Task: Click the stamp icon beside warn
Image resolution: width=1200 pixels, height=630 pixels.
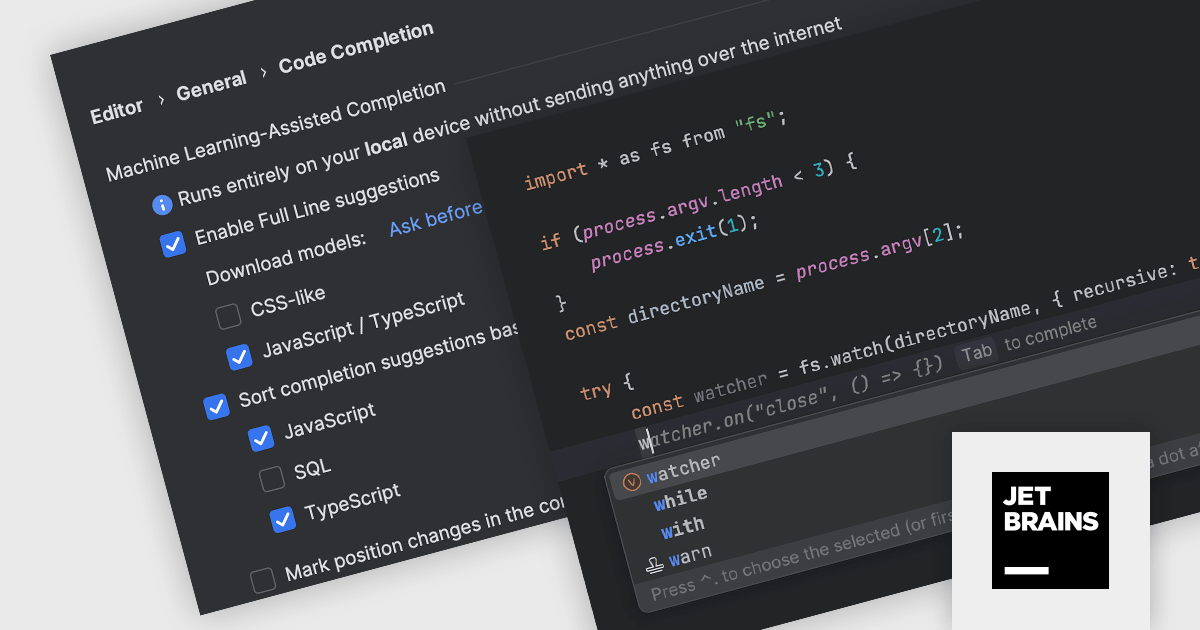Action: (655, 565)
